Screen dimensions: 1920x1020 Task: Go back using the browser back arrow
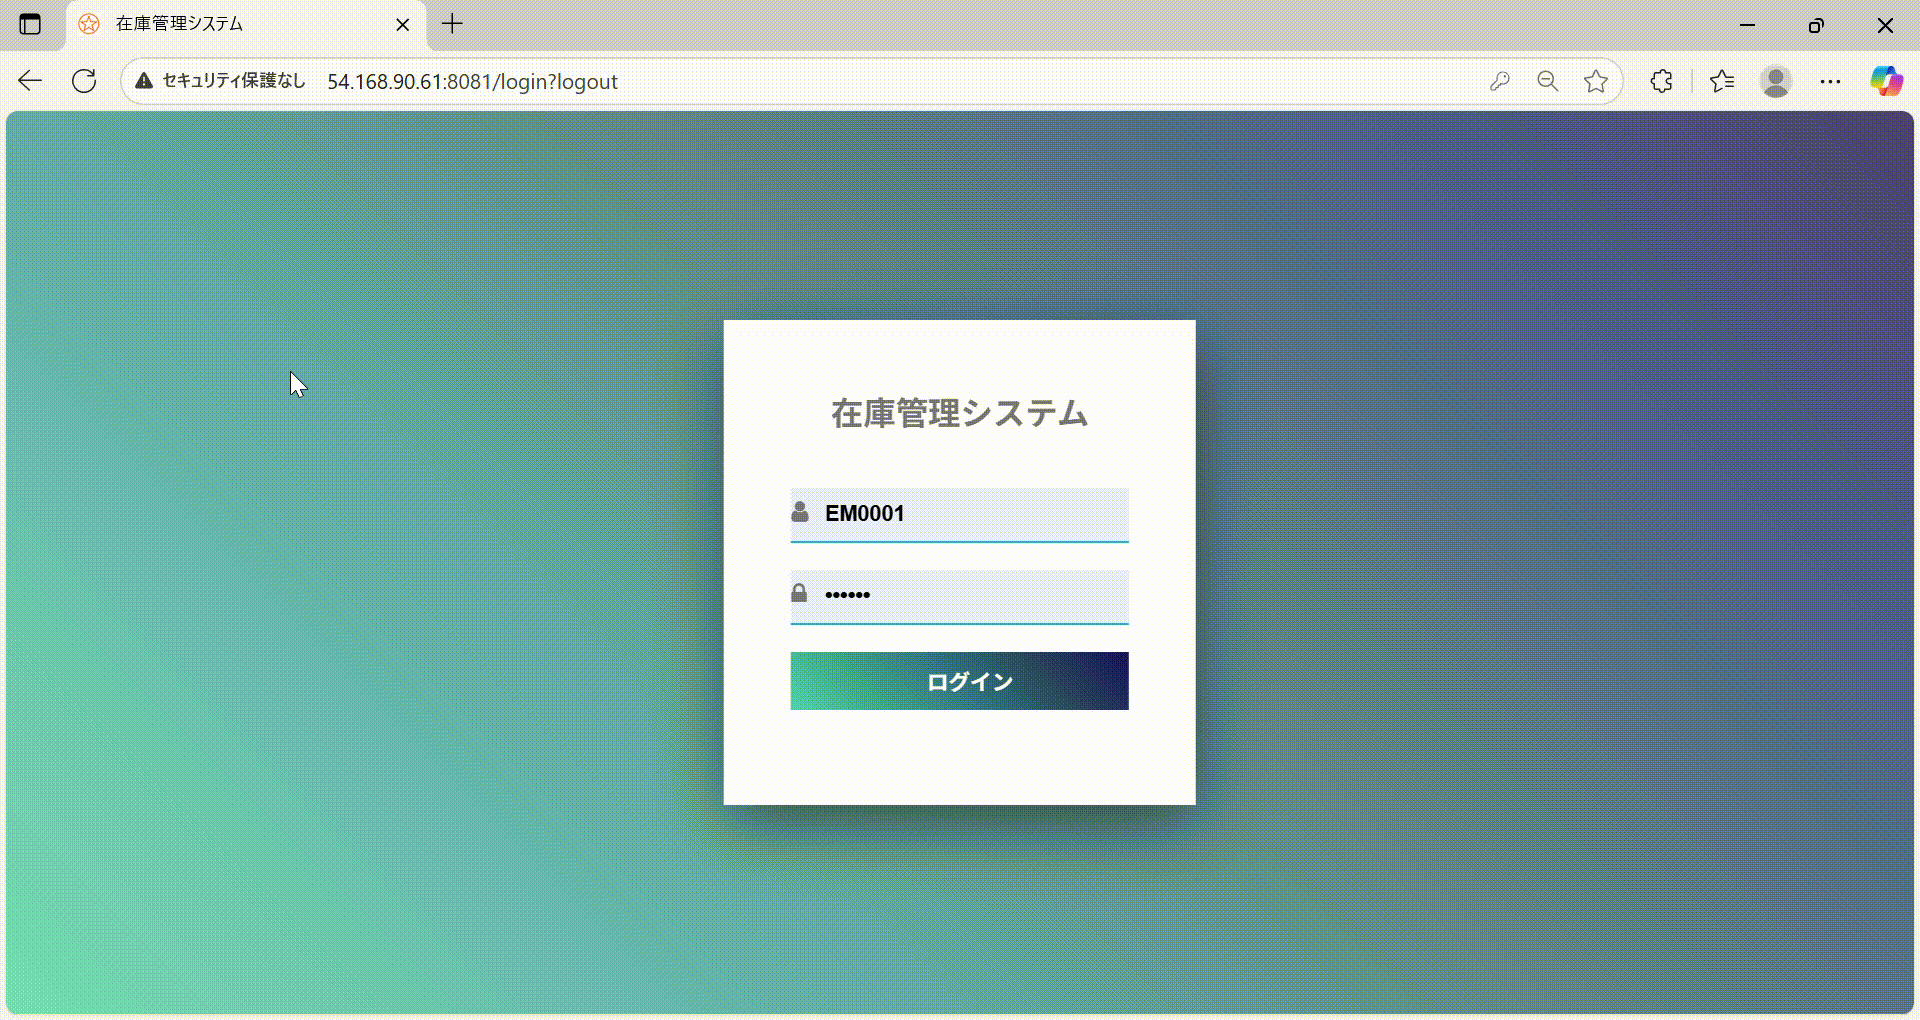pos(30,81)
